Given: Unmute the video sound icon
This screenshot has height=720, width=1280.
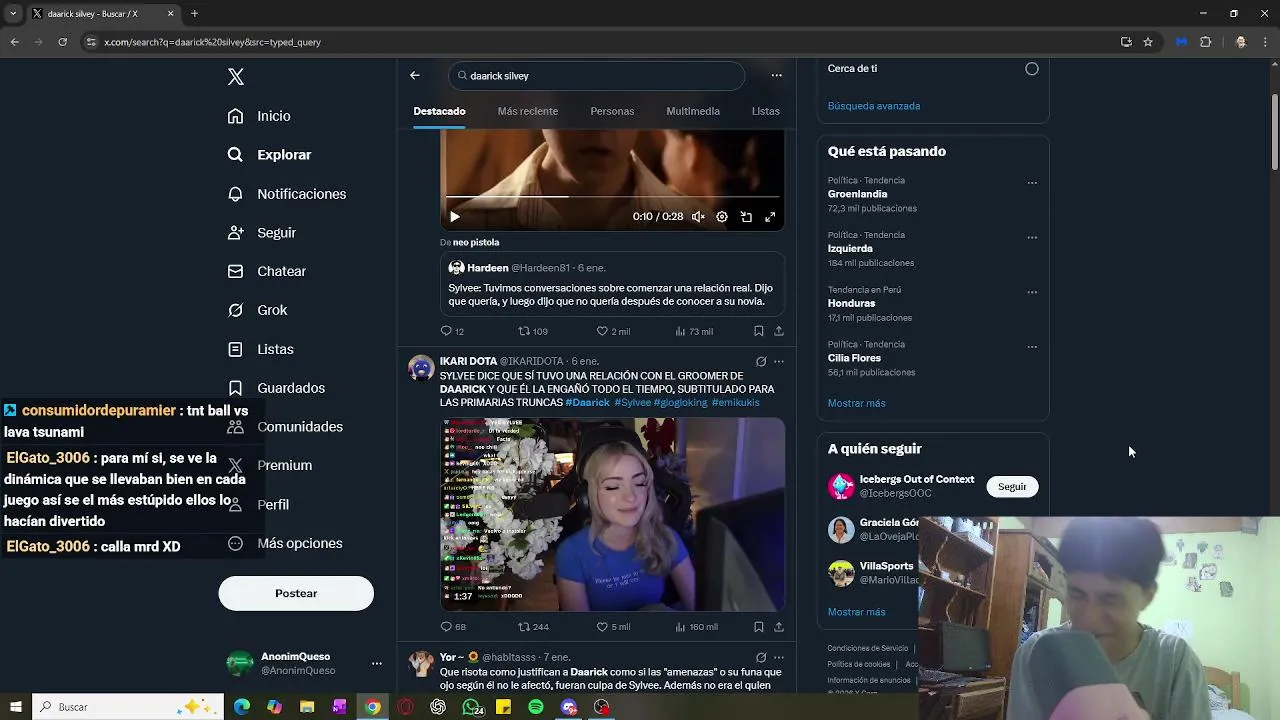Looking at the screenshot, I should coord(698,217).
